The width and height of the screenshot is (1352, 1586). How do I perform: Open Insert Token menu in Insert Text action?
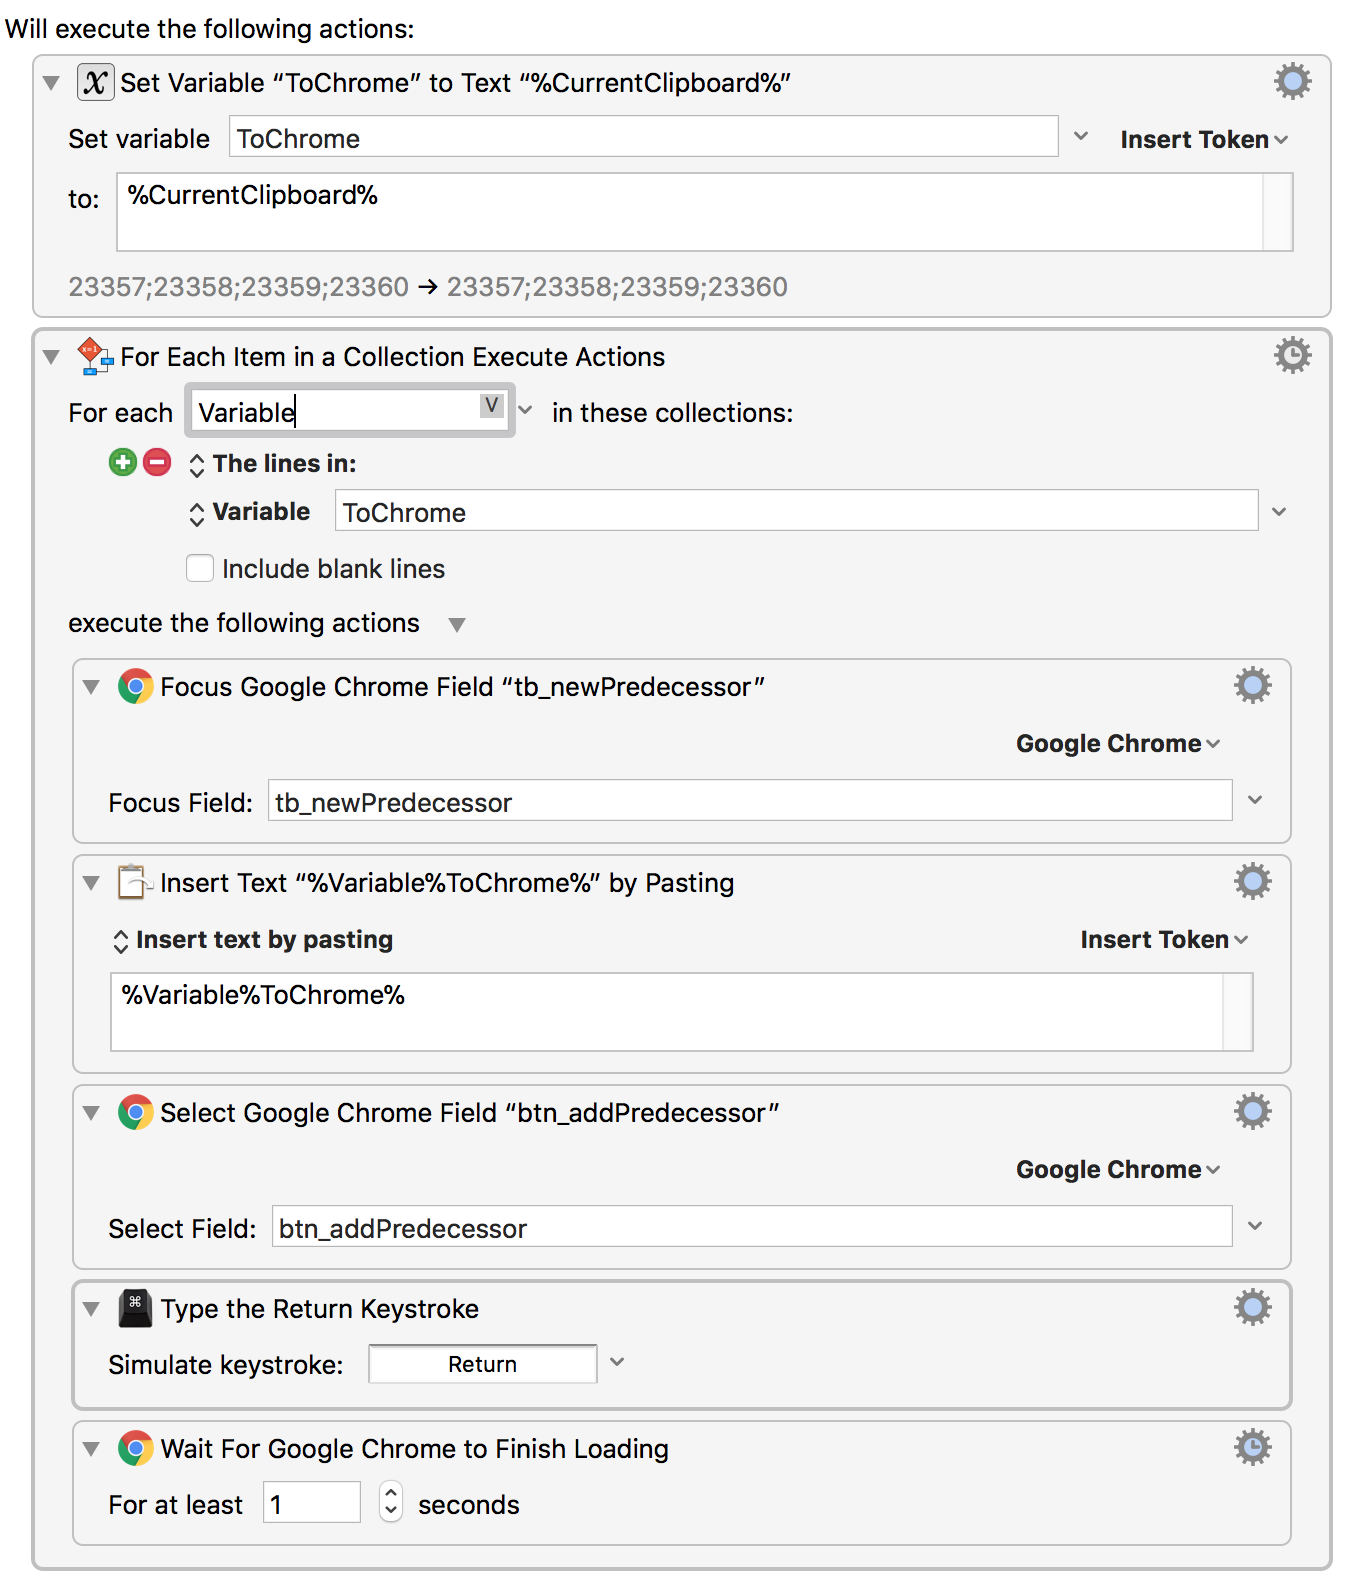click(x=1164, y=939)
